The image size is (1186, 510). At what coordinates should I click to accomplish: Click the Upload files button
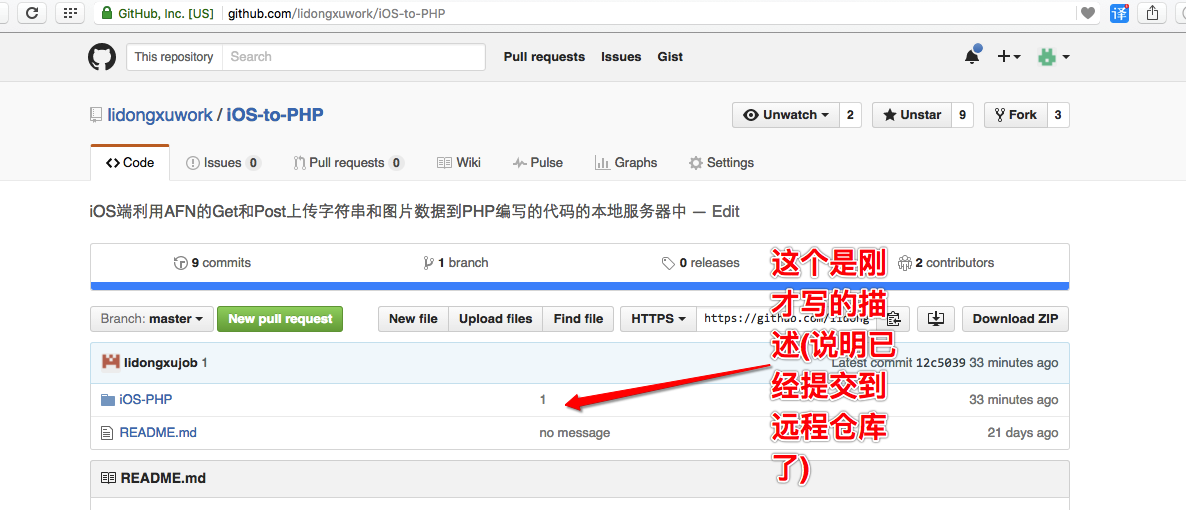tap(495, 319)
